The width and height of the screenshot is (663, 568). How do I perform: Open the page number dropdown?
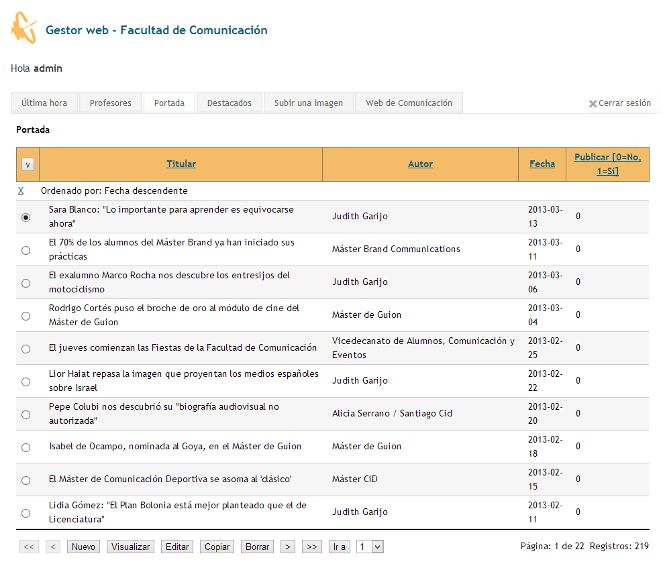[x=370, y=547]
